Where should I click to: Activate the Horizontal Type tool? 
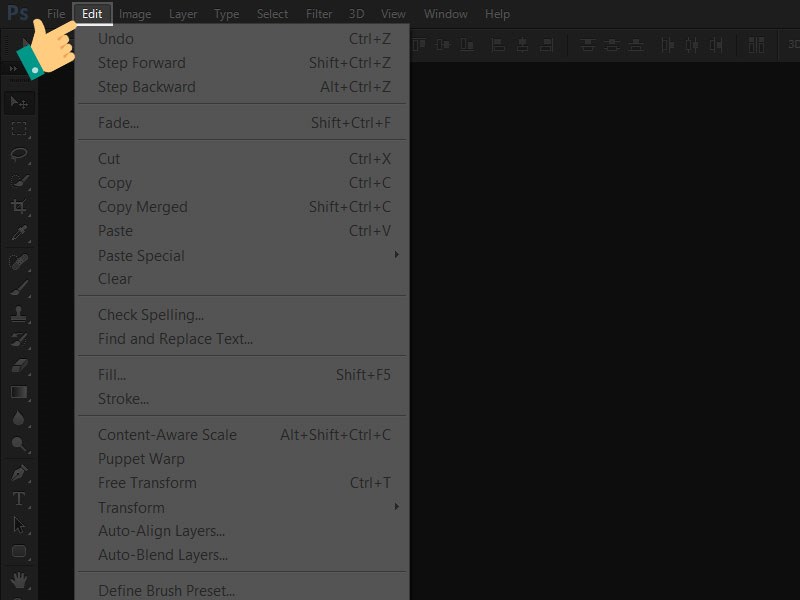tap(18, 497)
